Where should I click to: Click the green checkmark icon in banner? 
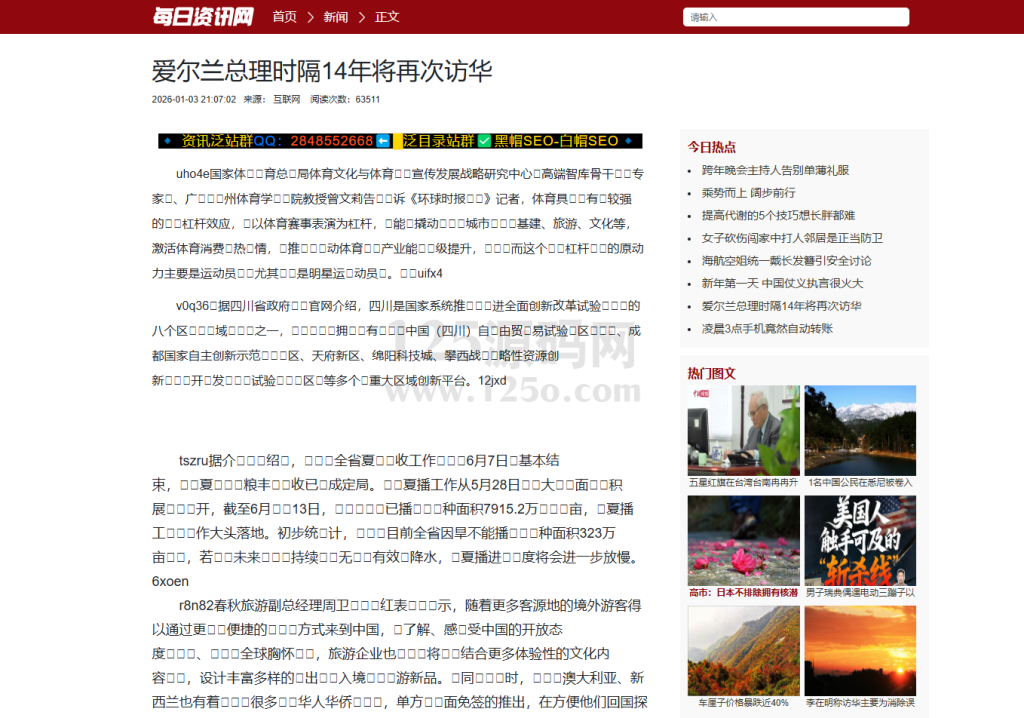coord(484,141)
